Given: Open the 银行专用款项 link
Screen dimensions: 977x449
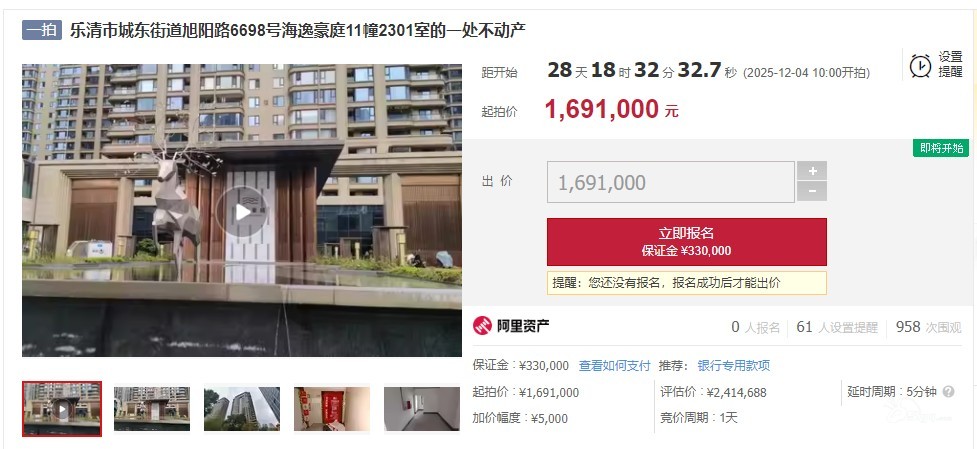Looking at the screenshot, I should click(733, 366).
